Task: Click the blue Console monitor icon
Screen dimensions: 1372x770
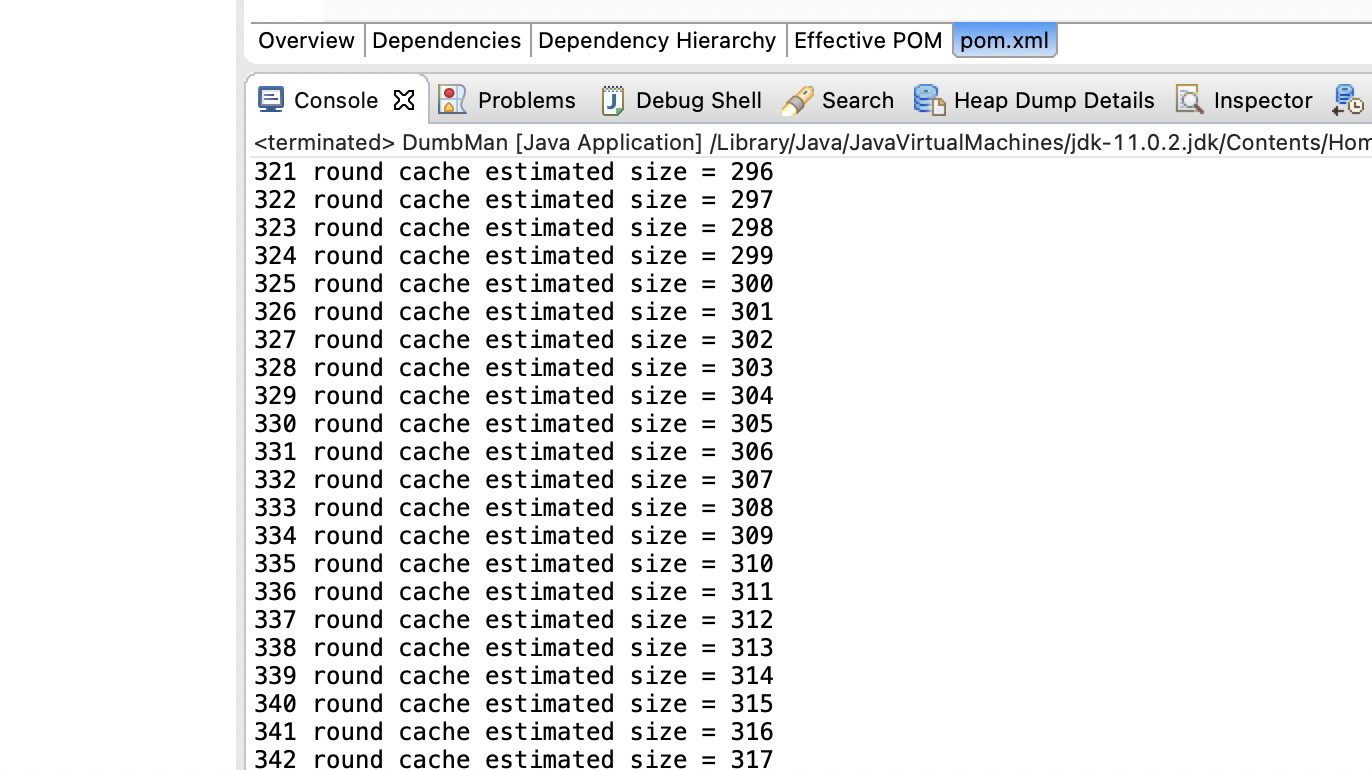Action: [270, 99]
